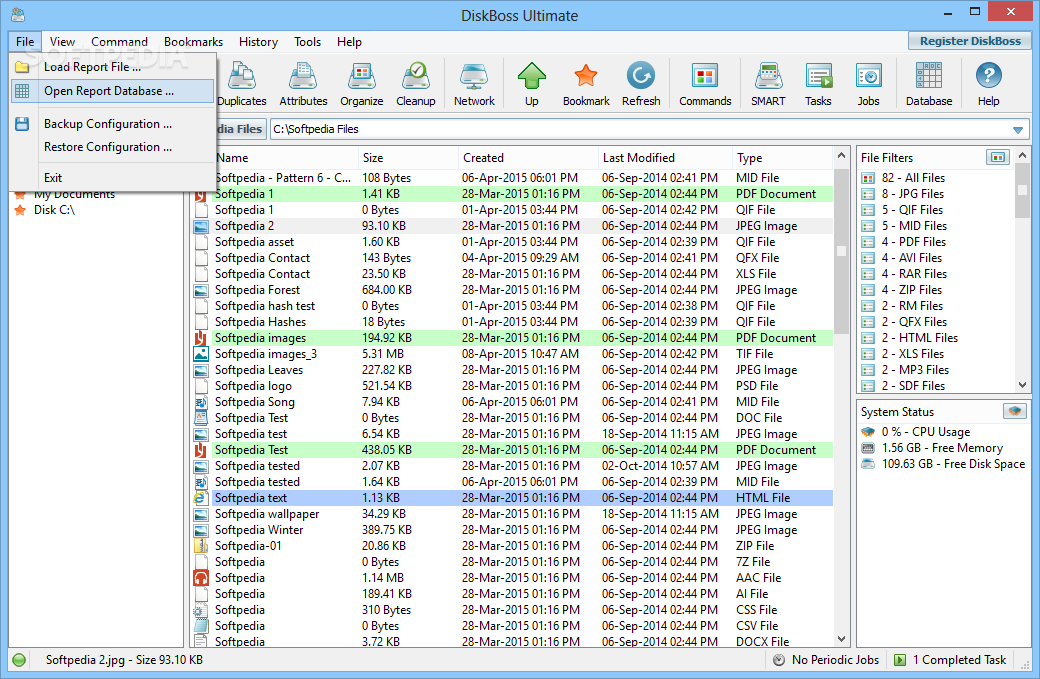Image resolution: width=1040 pixels, height=679 pixels.
Task: Click '109.63 GB - Free Disk Space' status
Action: 953,463
